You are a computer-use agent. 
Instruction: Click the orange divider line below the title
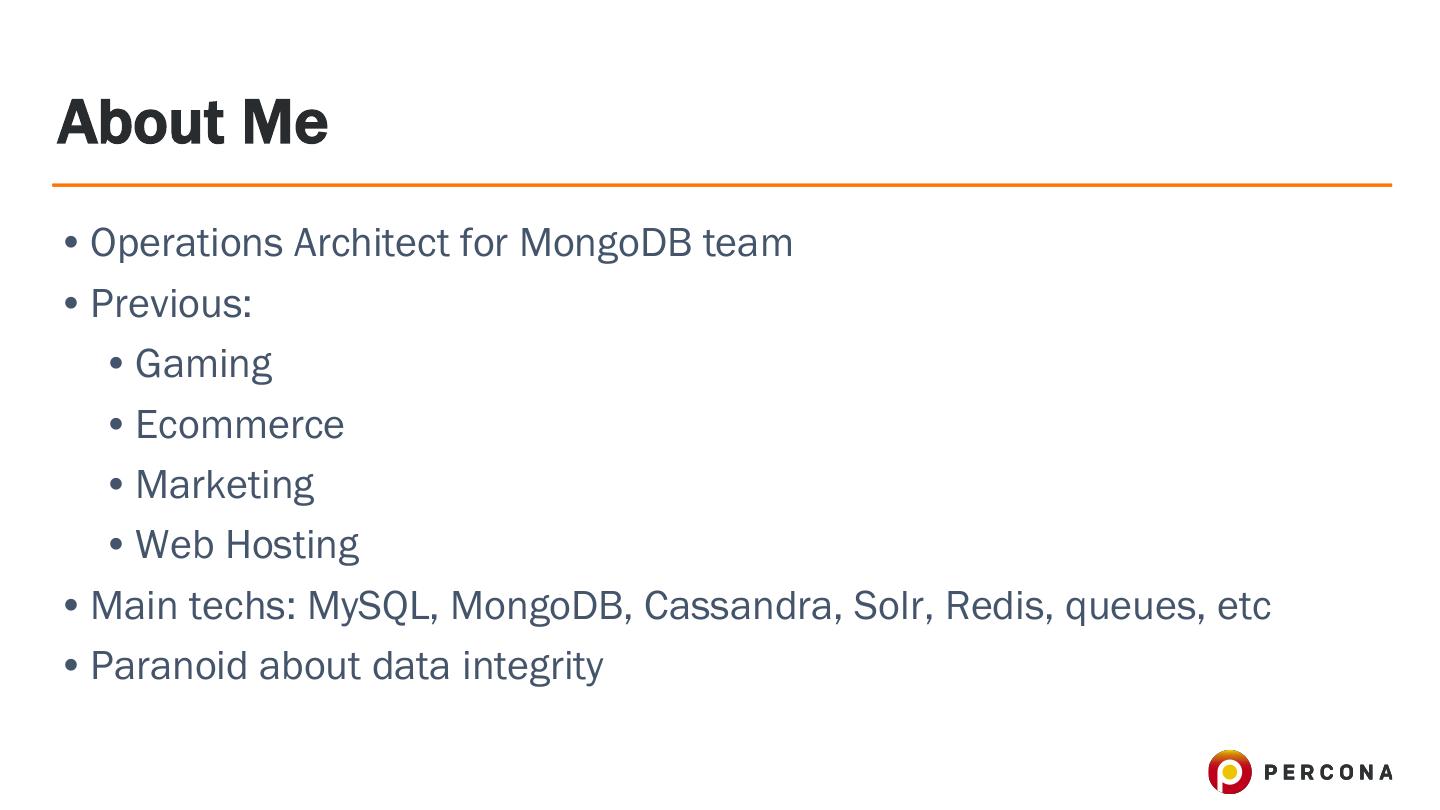tap(720, 185)
